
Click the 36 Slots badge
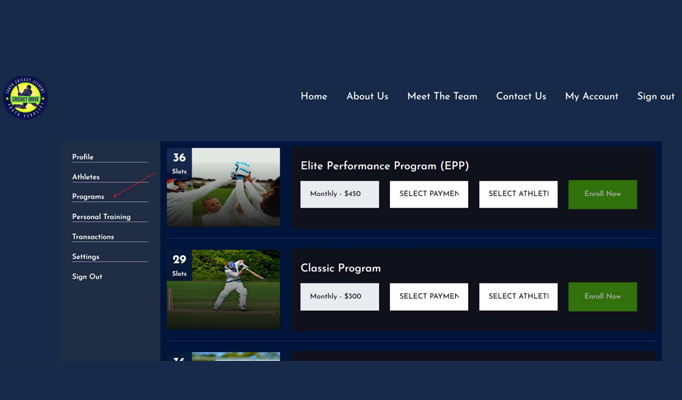point(179,163)
